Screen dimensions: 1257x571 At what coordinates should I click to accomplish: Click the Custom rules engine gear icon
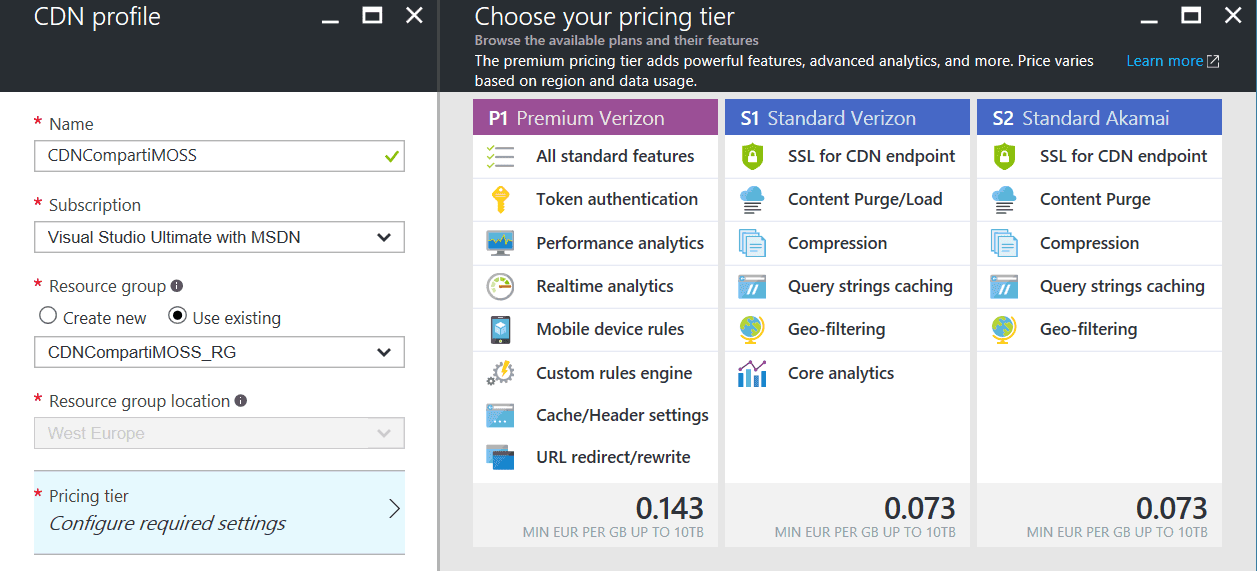(500, 373)
